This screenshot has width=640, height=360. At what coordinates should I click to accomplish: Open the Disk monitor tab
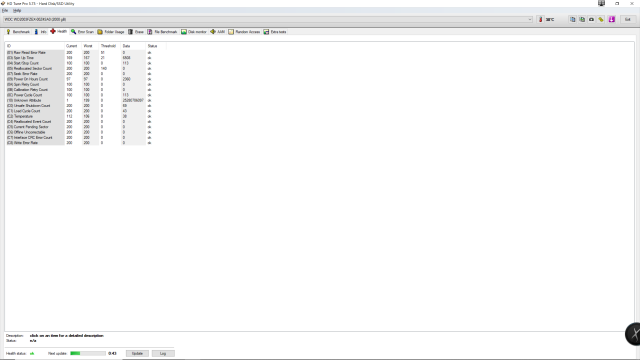click(x=194, y=32)
